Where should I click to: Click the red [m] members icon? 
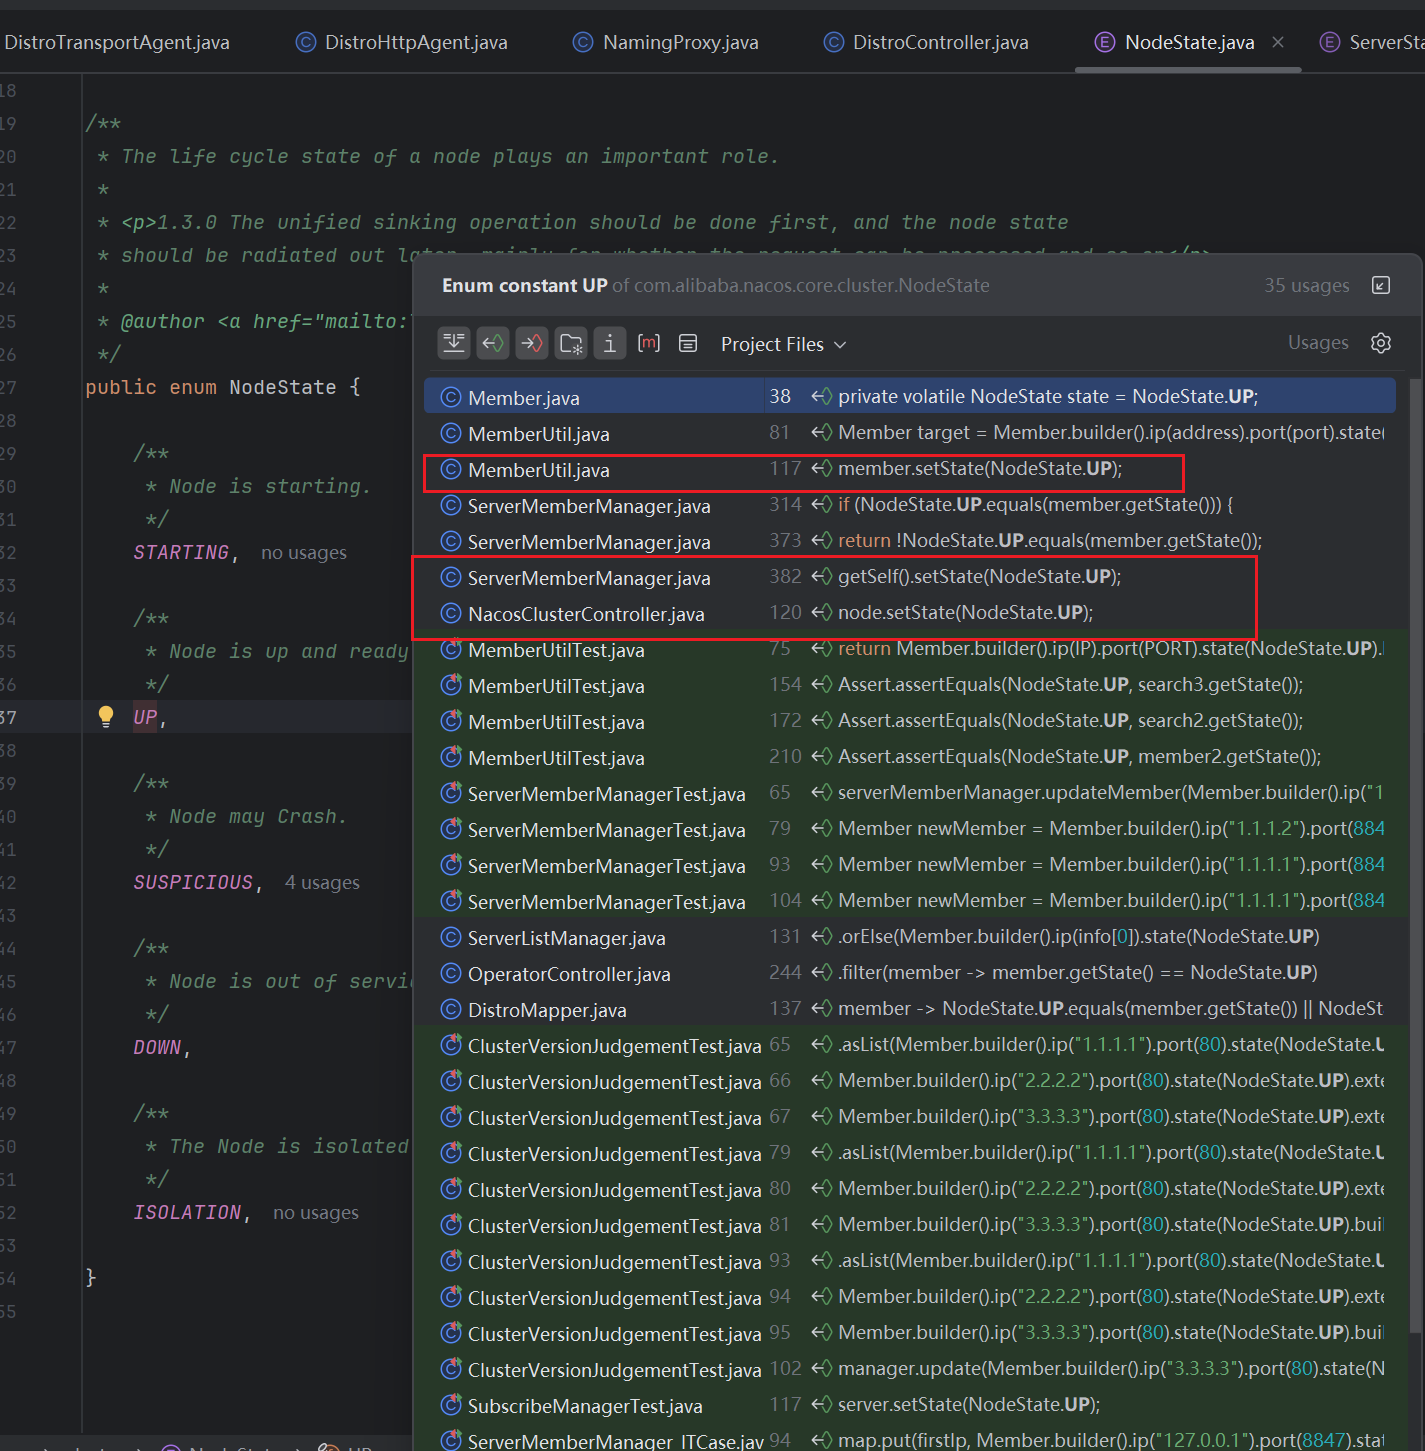click(649, 344)
